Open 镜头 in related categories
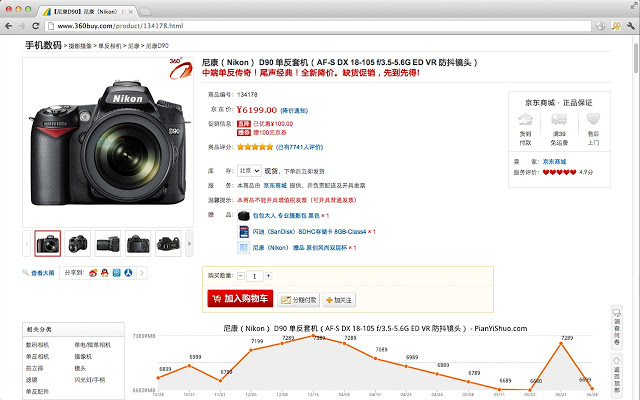The height and width of the screenshot is (400, 640). click(80, 368)
